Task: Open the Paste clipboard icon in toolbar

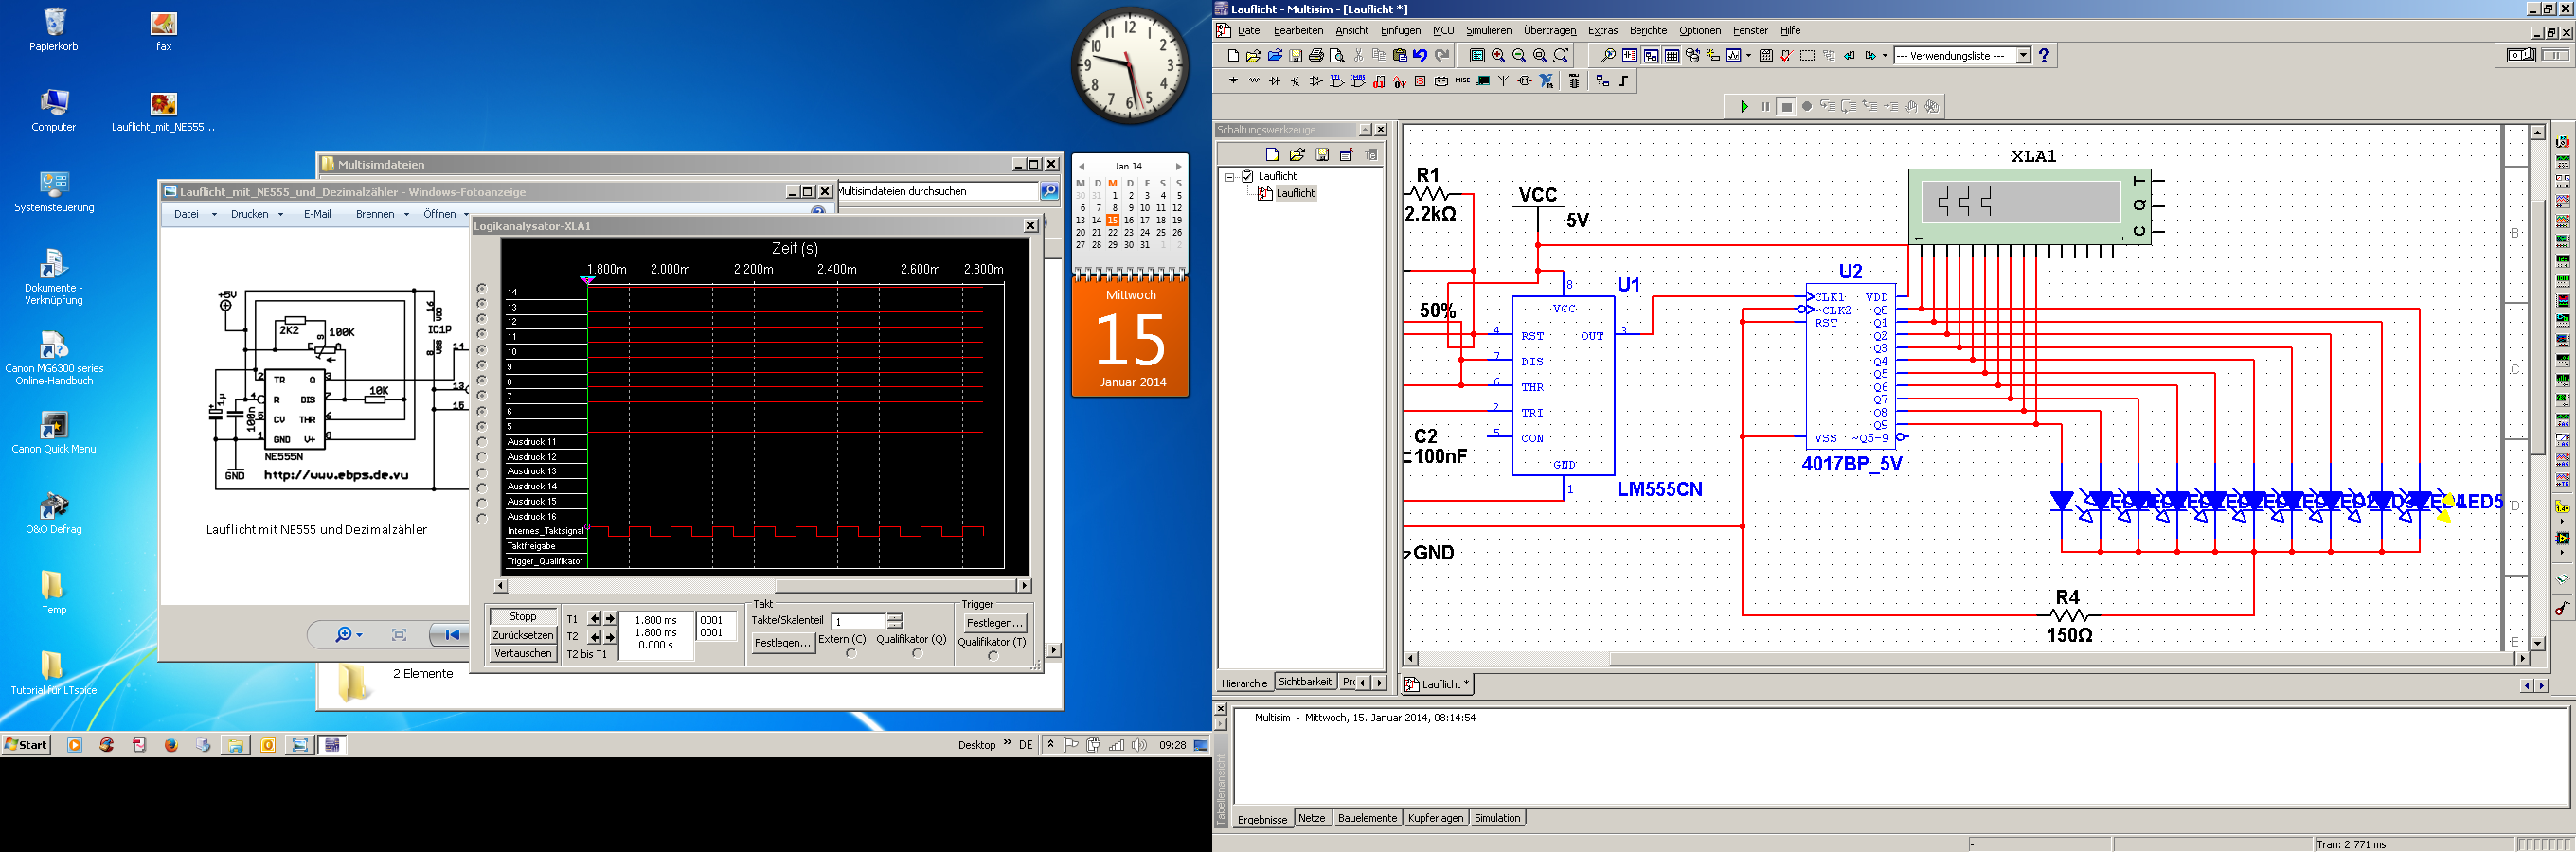Action: (1400, 56)
